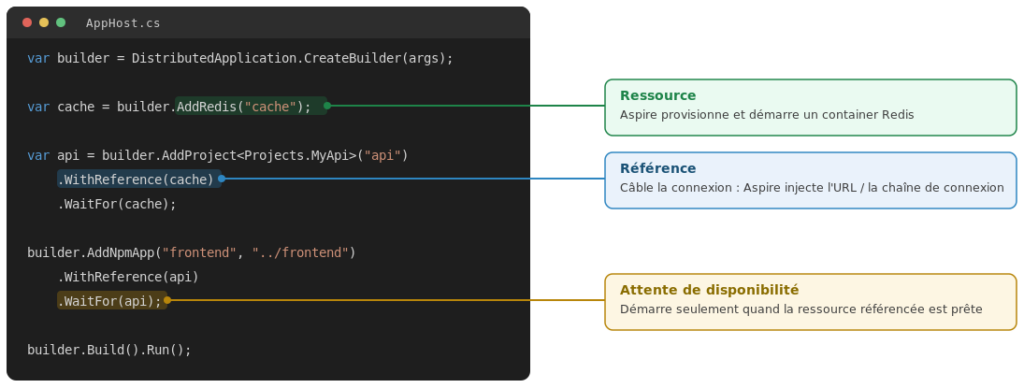Screen dimensions: 1024x388
Task: Click the highlighted .WaitFor(api); call
Action: click(112, 300)
